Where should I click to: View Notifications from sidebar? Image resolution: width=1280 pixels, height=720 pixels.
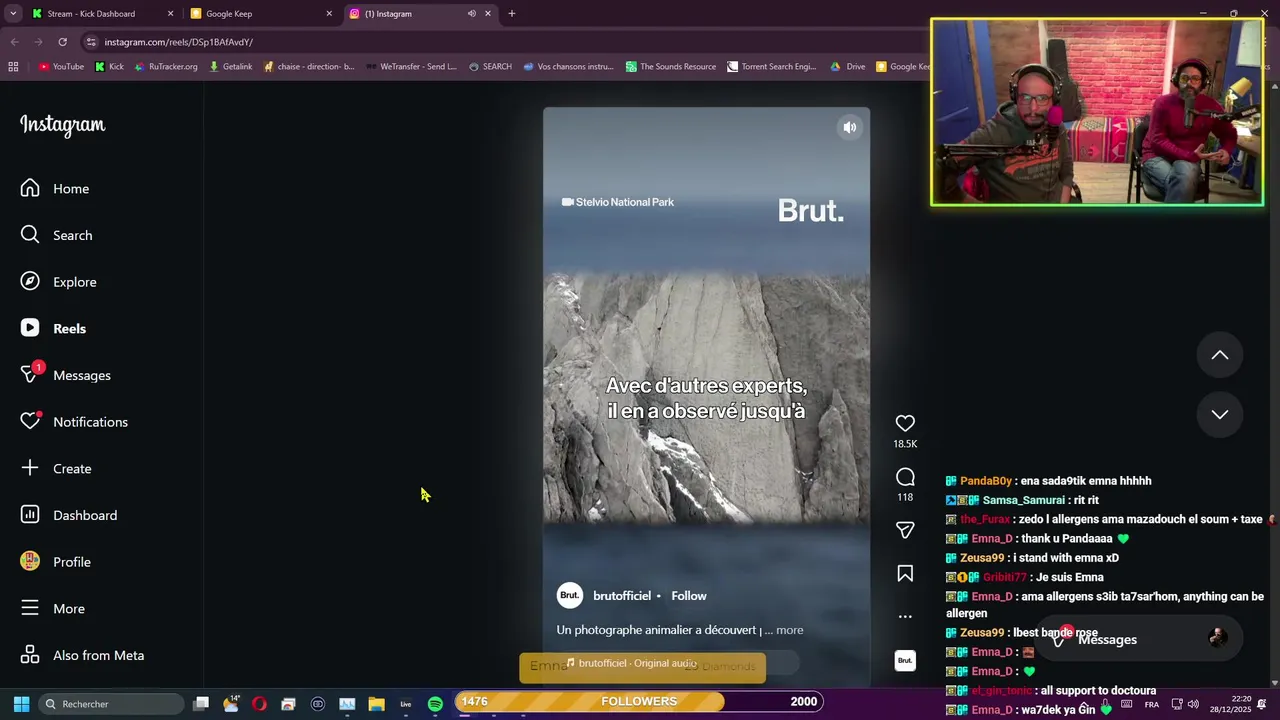click(x=74, y=422)
